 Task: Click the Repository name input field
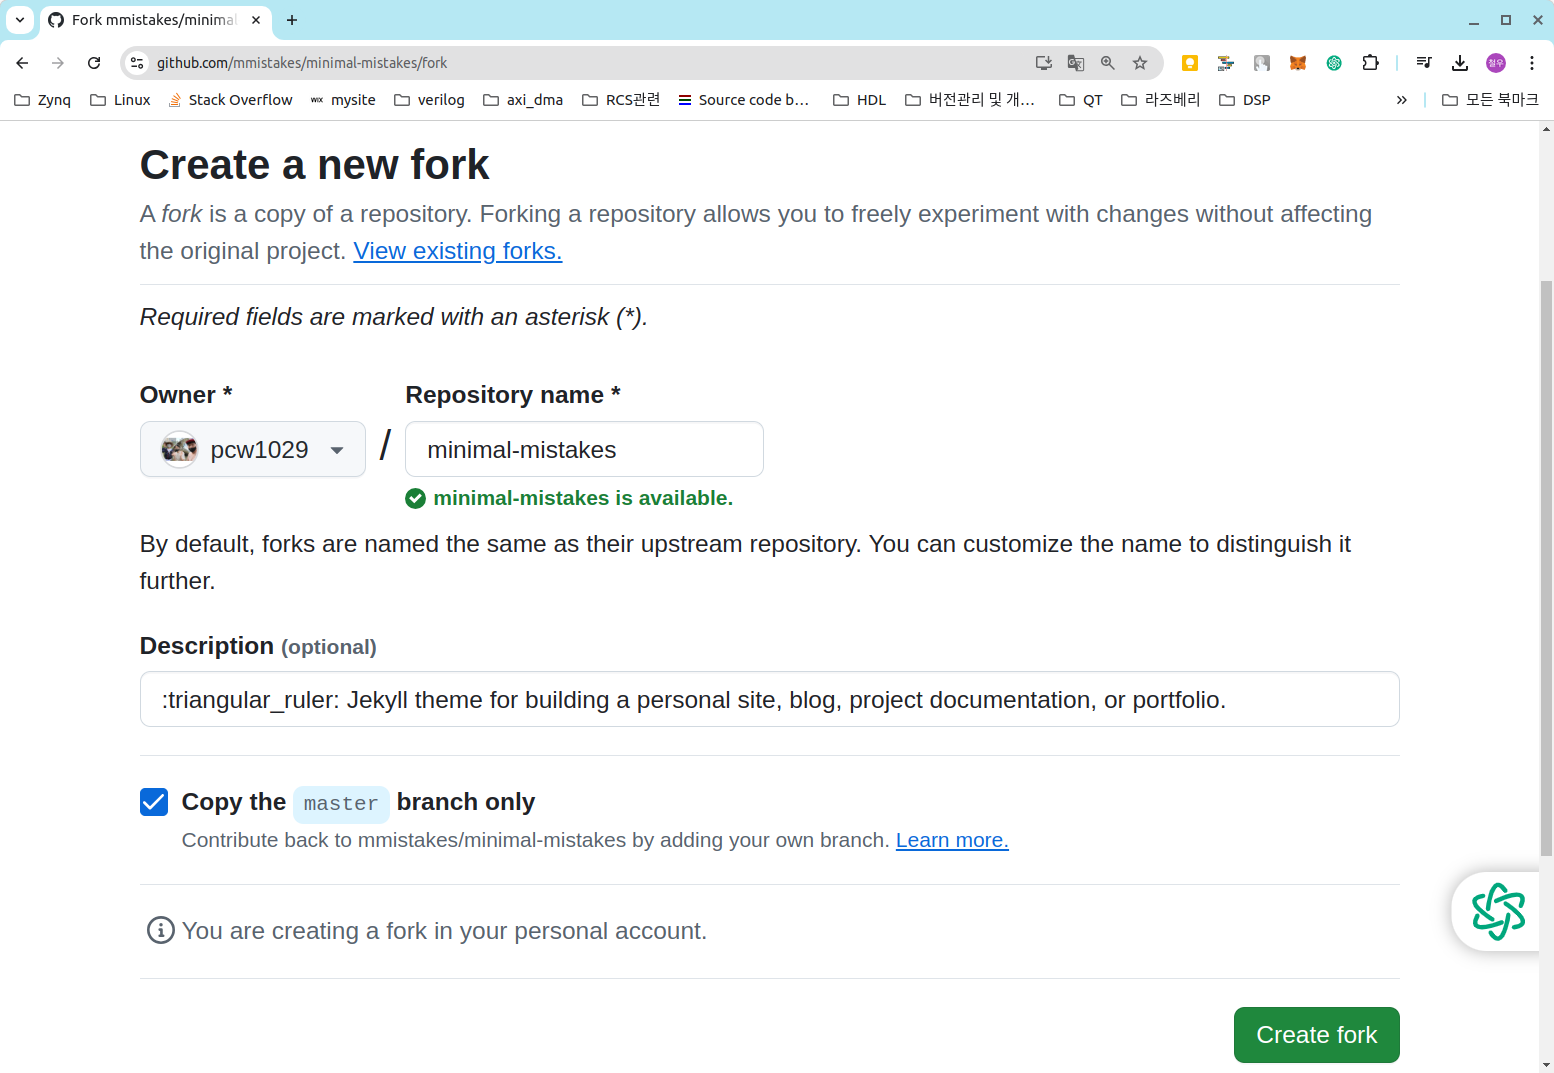click(584, 450)
